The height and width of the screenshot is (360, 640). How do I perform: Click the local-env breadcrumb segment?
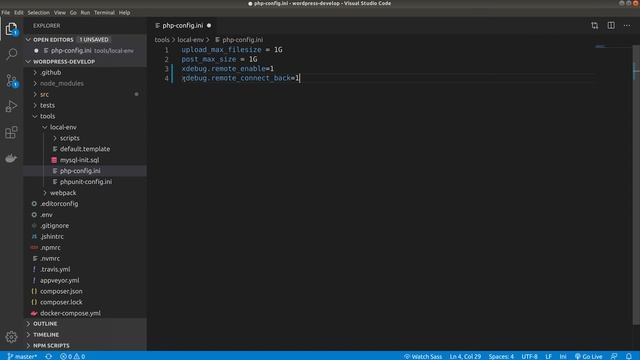point(190,40)
